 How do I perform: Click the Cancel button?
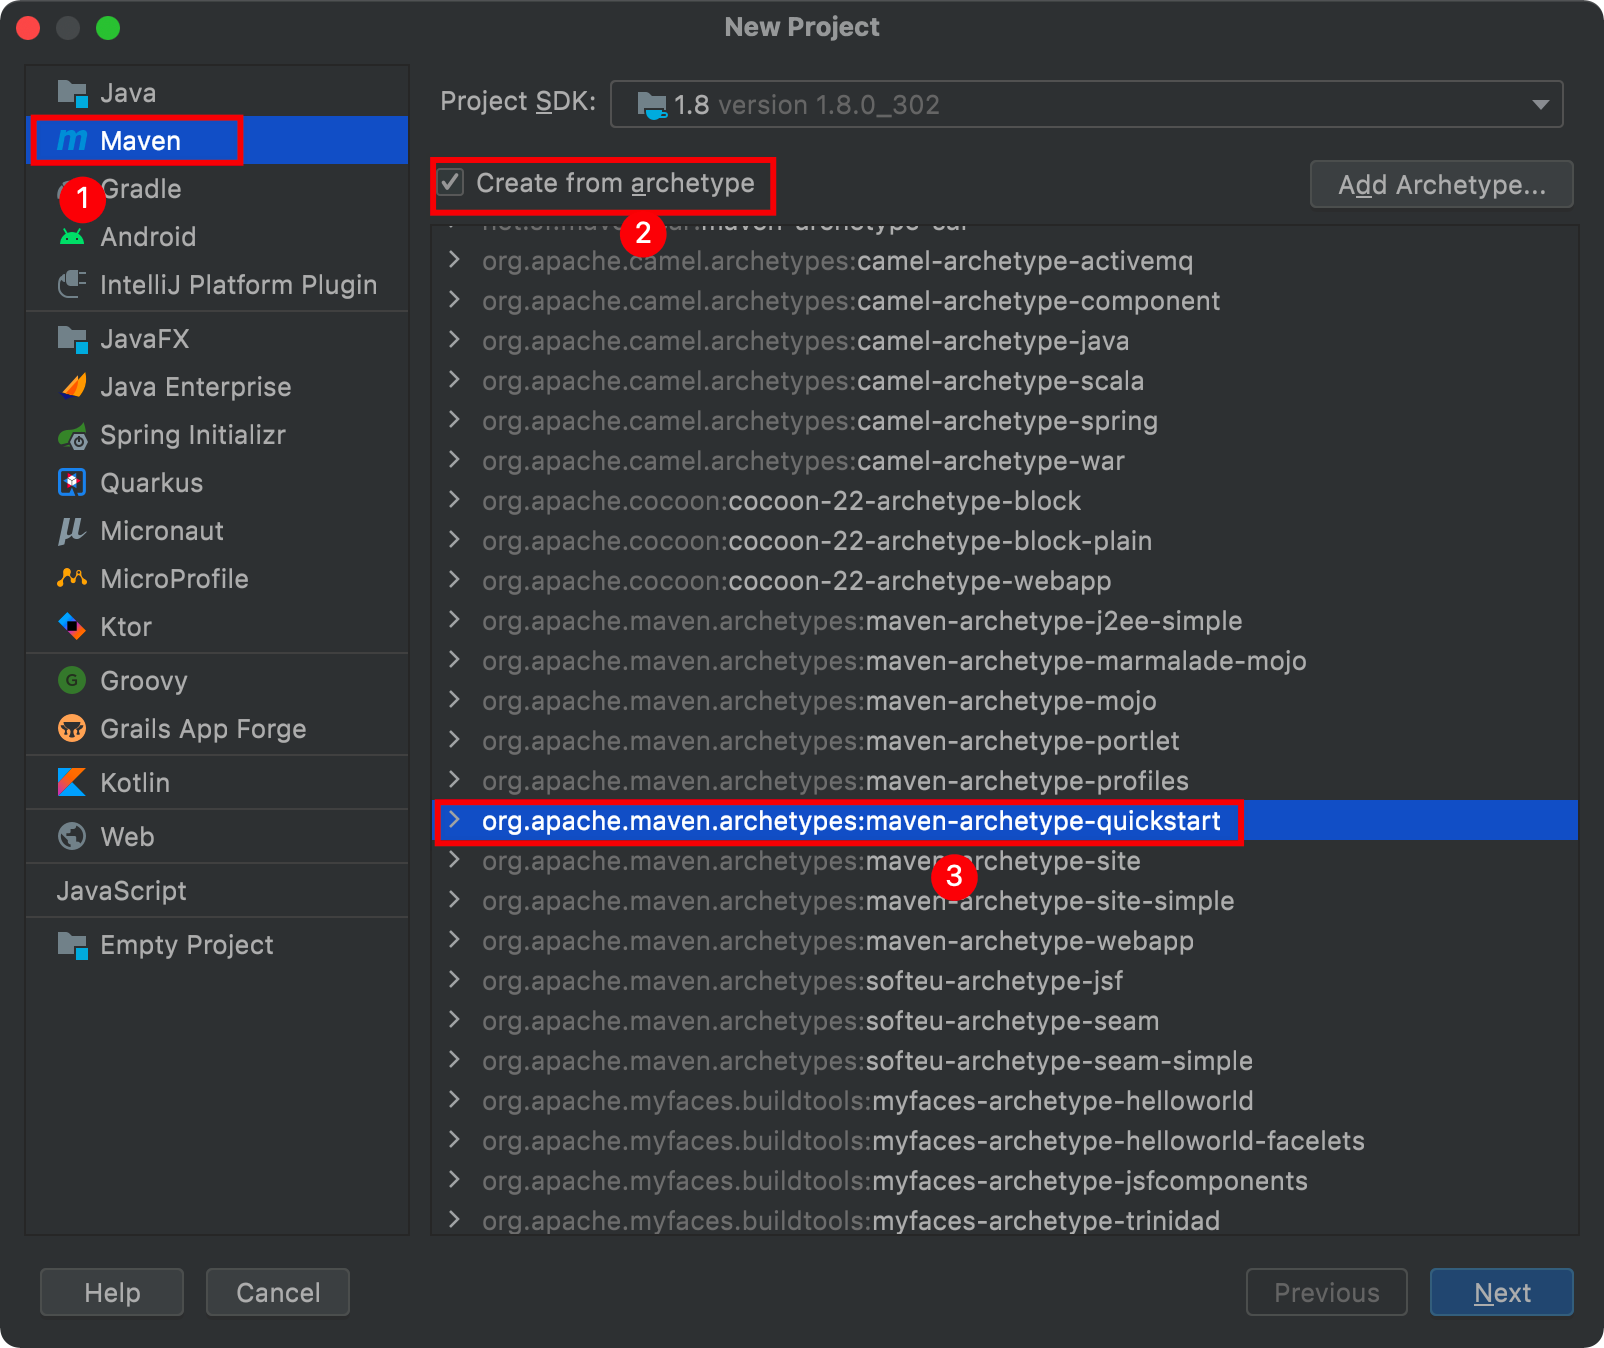click(x=278, y=1293)
